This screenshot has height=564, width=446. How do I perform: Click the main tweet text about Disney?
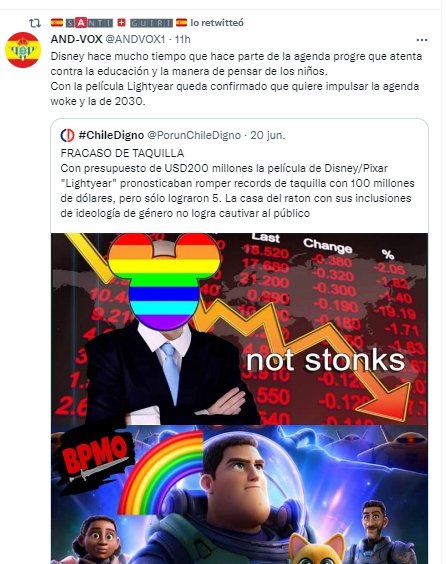236,79
